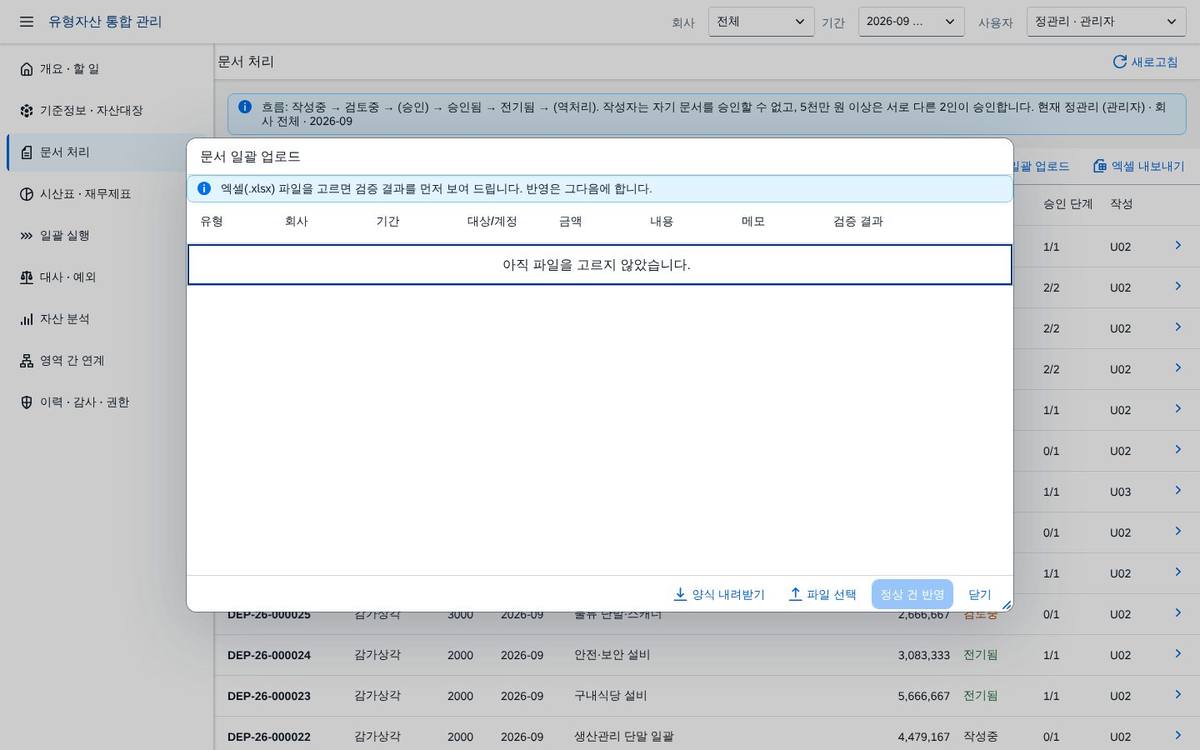Click 파일 선택 button
Screen dimensions: 1200x750
pyautogui.click(x=823, y=594)
